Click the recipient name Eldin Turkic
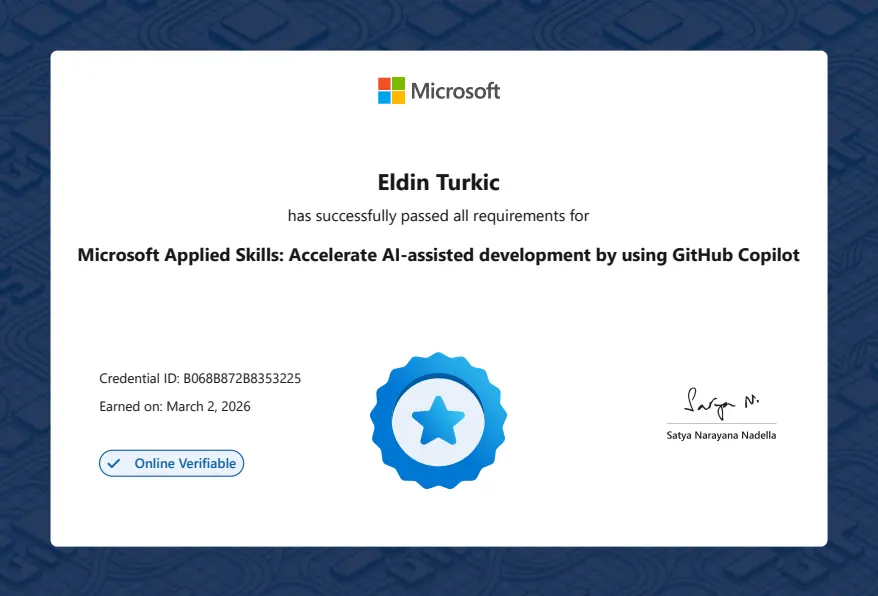Image resolution: width=878 pixels, height=596 pixels. click(x=438, y=183)
